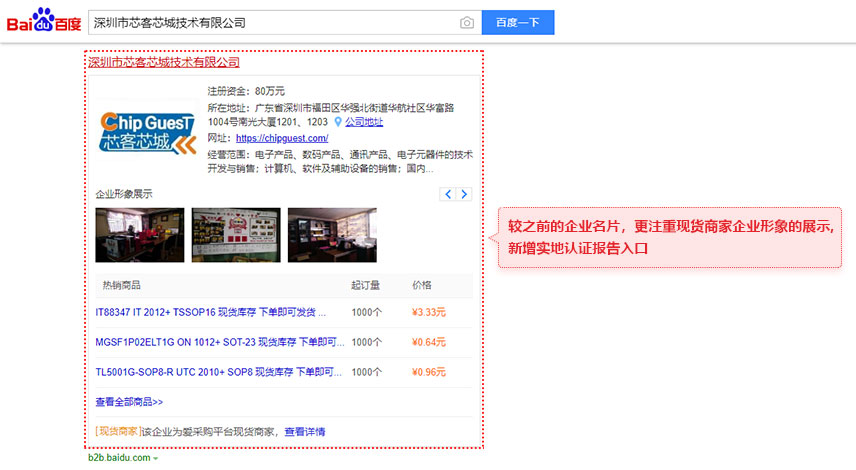This screenshot has width=856, height=470.
Task: Click the Chip Guest company logo
Action: pos(147,132)
